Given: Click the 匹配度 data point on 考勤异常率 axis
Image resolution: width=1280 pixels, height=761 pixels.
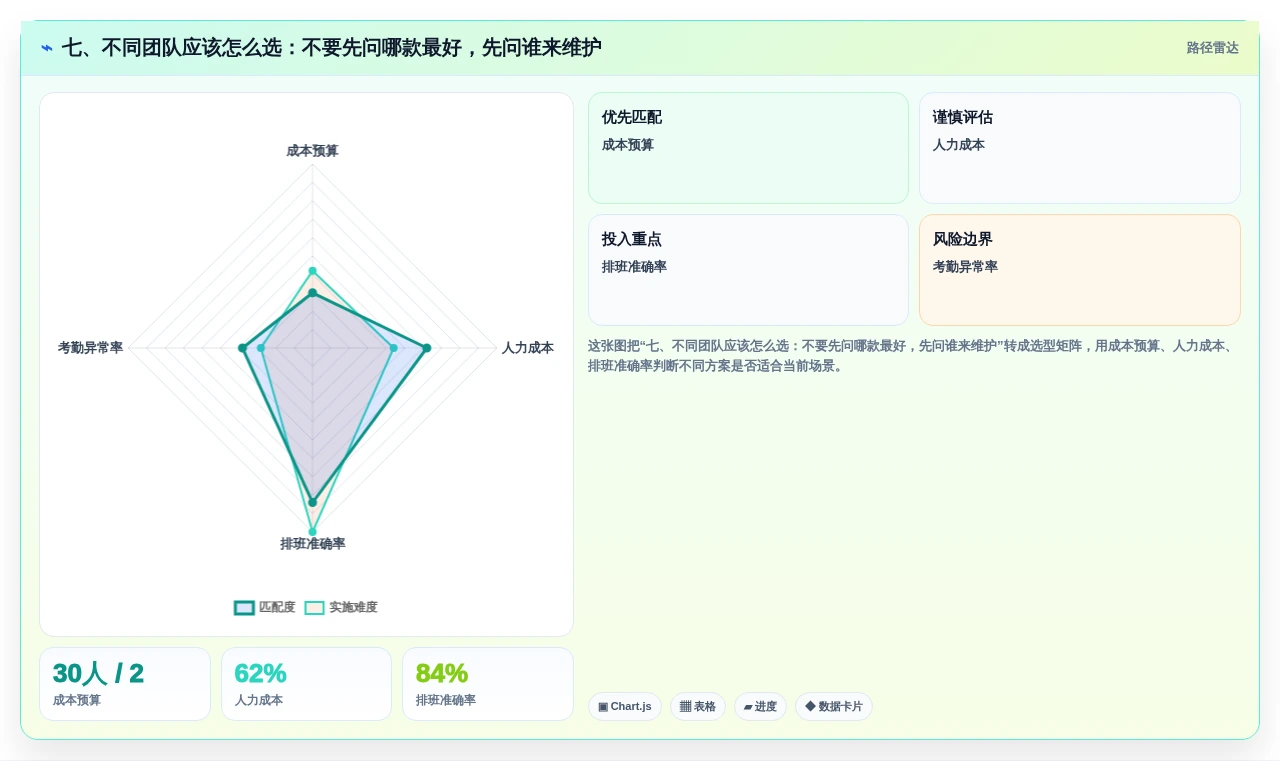Looking at the screenshot, I should [x=242, y=348].
